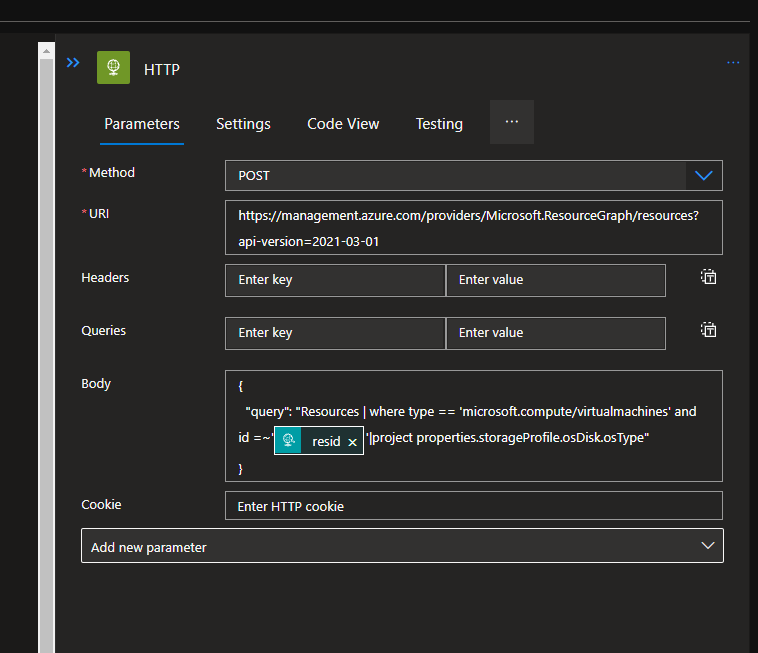This screenshot has height=653, width=758.
Task: Click the Headers Enter key field
Action: pyautogui.click(x=335, y=280)
